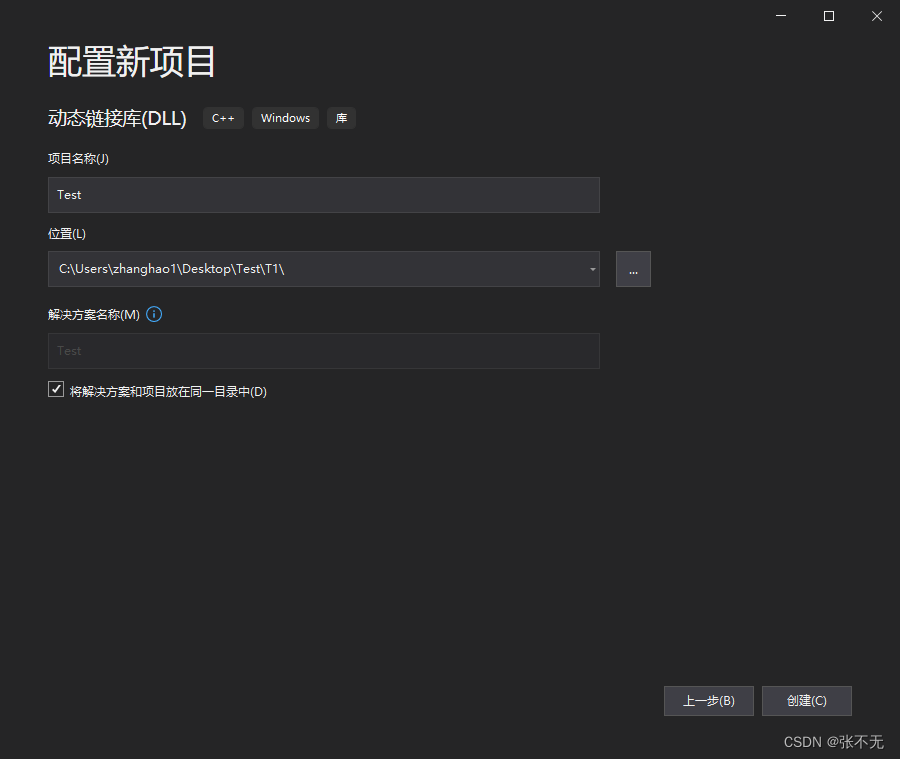Select the Windows platform tag

click(x=284, y=118)
